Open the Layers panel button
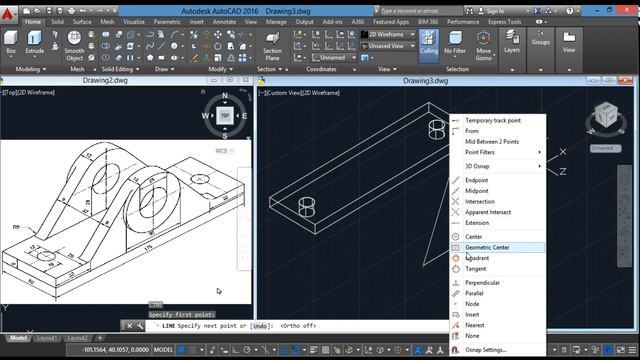The image size is (640, 360). (x=511, y=42)
